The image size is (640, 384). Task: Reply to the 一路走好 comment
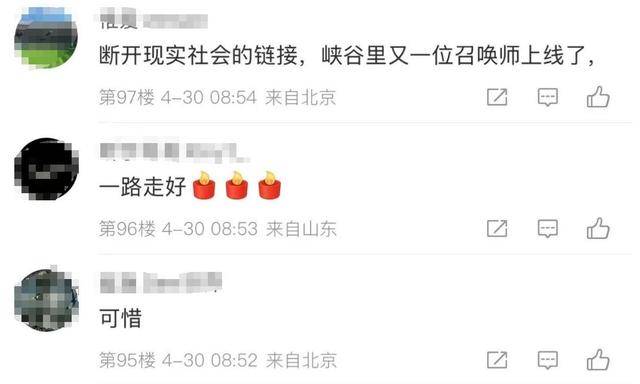click(548, 229)
